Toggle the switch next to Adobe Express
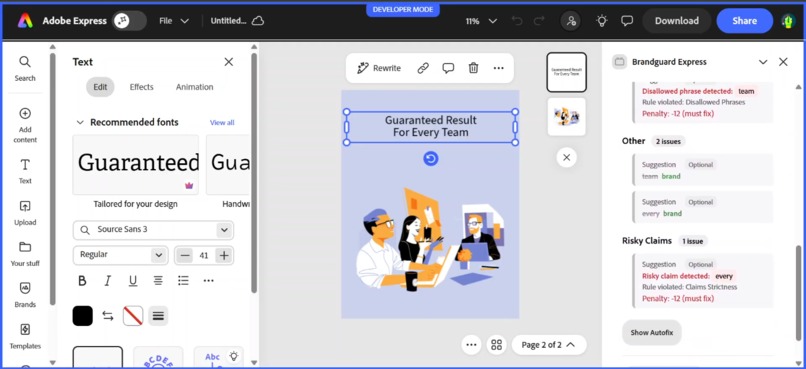 (130, 21)
